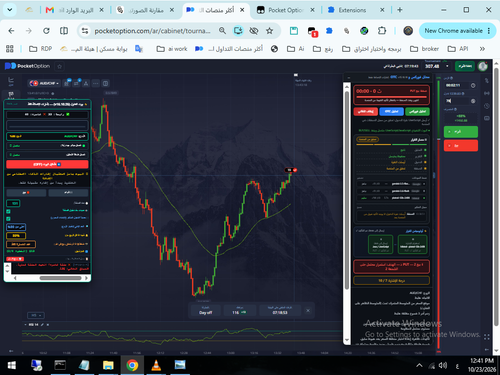Click the green Buy trade button
The width and height of the screenshot is (500, 375).
(461, 132)
